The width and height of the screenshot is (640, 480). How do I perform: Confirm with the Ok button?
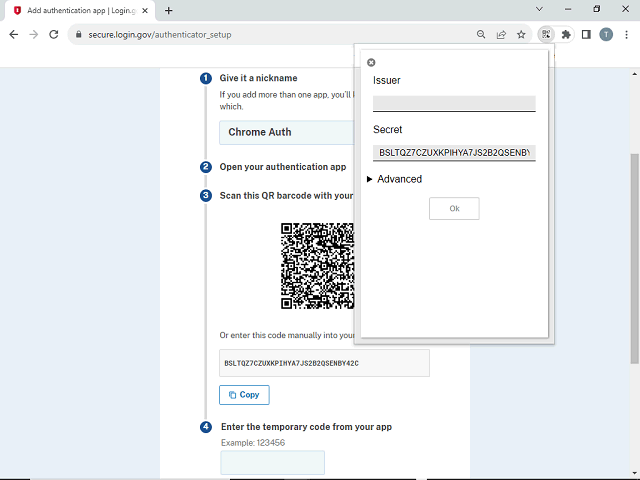coord(454,209)
